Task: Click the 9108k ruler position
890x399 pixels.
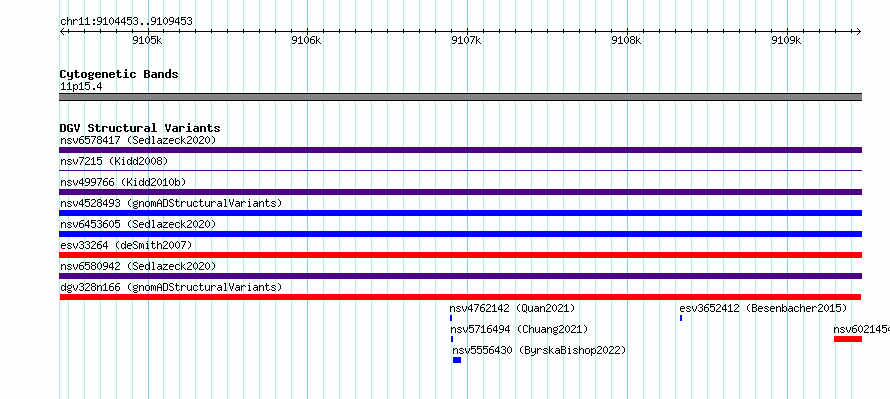Action: point(627,40)
